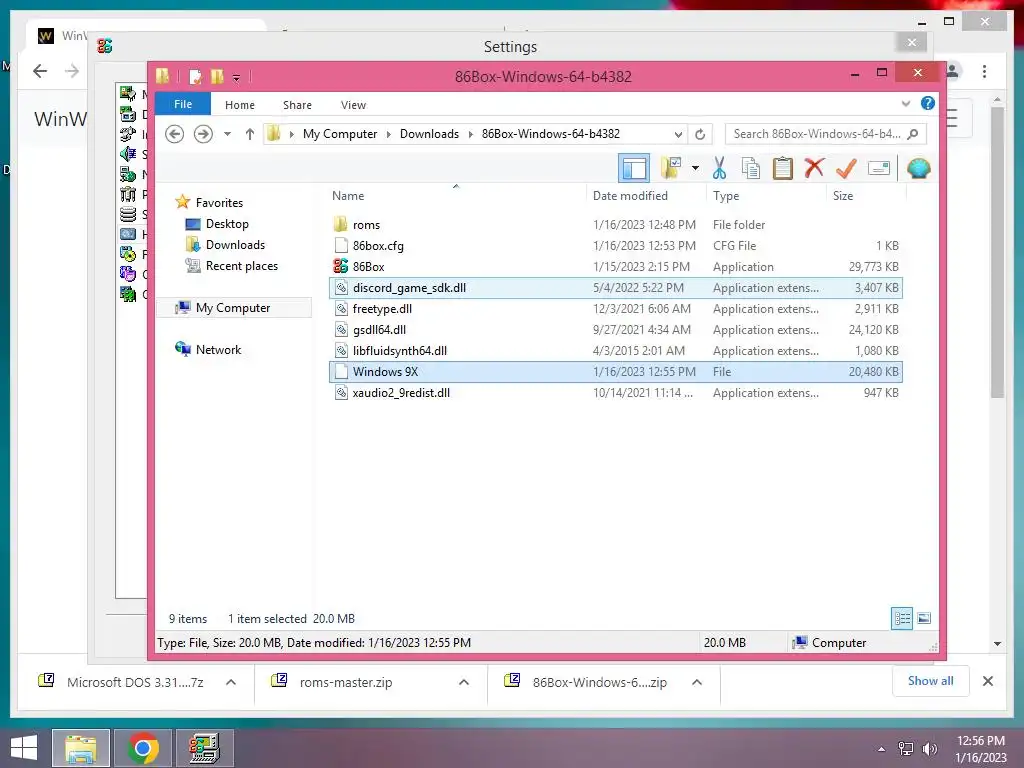Click the Rename toolbar icon

point(879,168)
